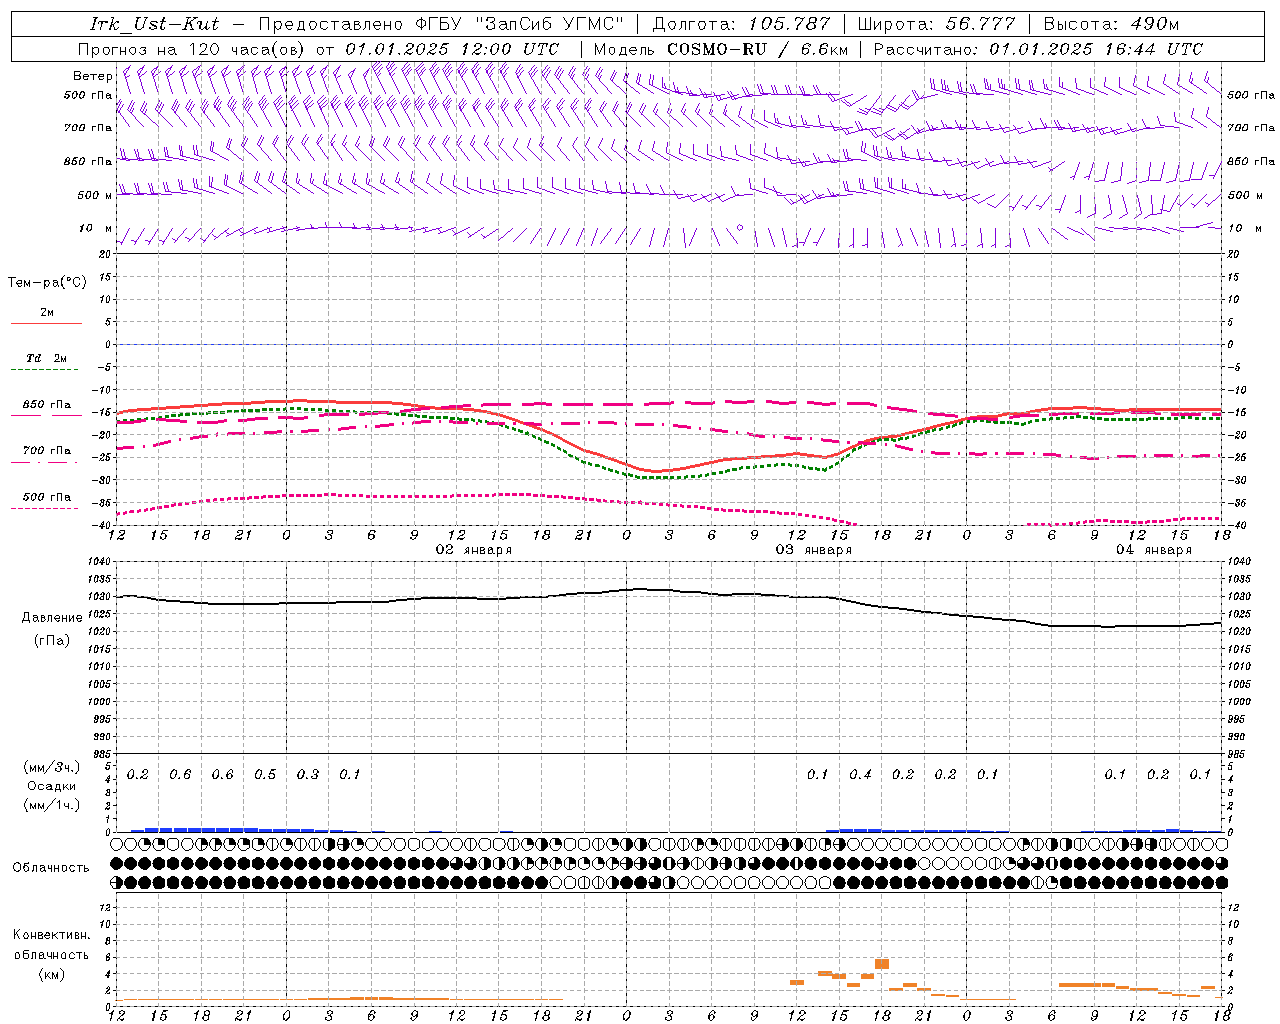Image resolution: width=1280 pixels, height=1024 pixels.
Task: Click the forecast start time 01.01.2025 12:00 UTC
Action: click(x=452, y=48)
